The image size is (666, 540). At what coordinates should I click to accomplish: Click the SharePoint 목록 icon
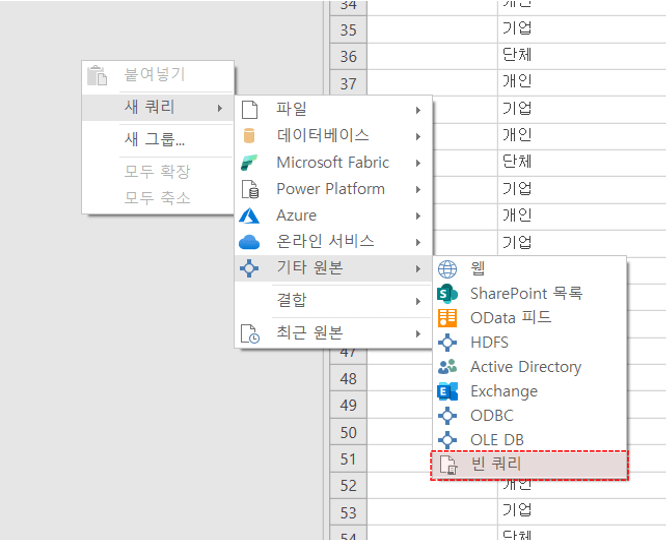[x=448, y=294]
